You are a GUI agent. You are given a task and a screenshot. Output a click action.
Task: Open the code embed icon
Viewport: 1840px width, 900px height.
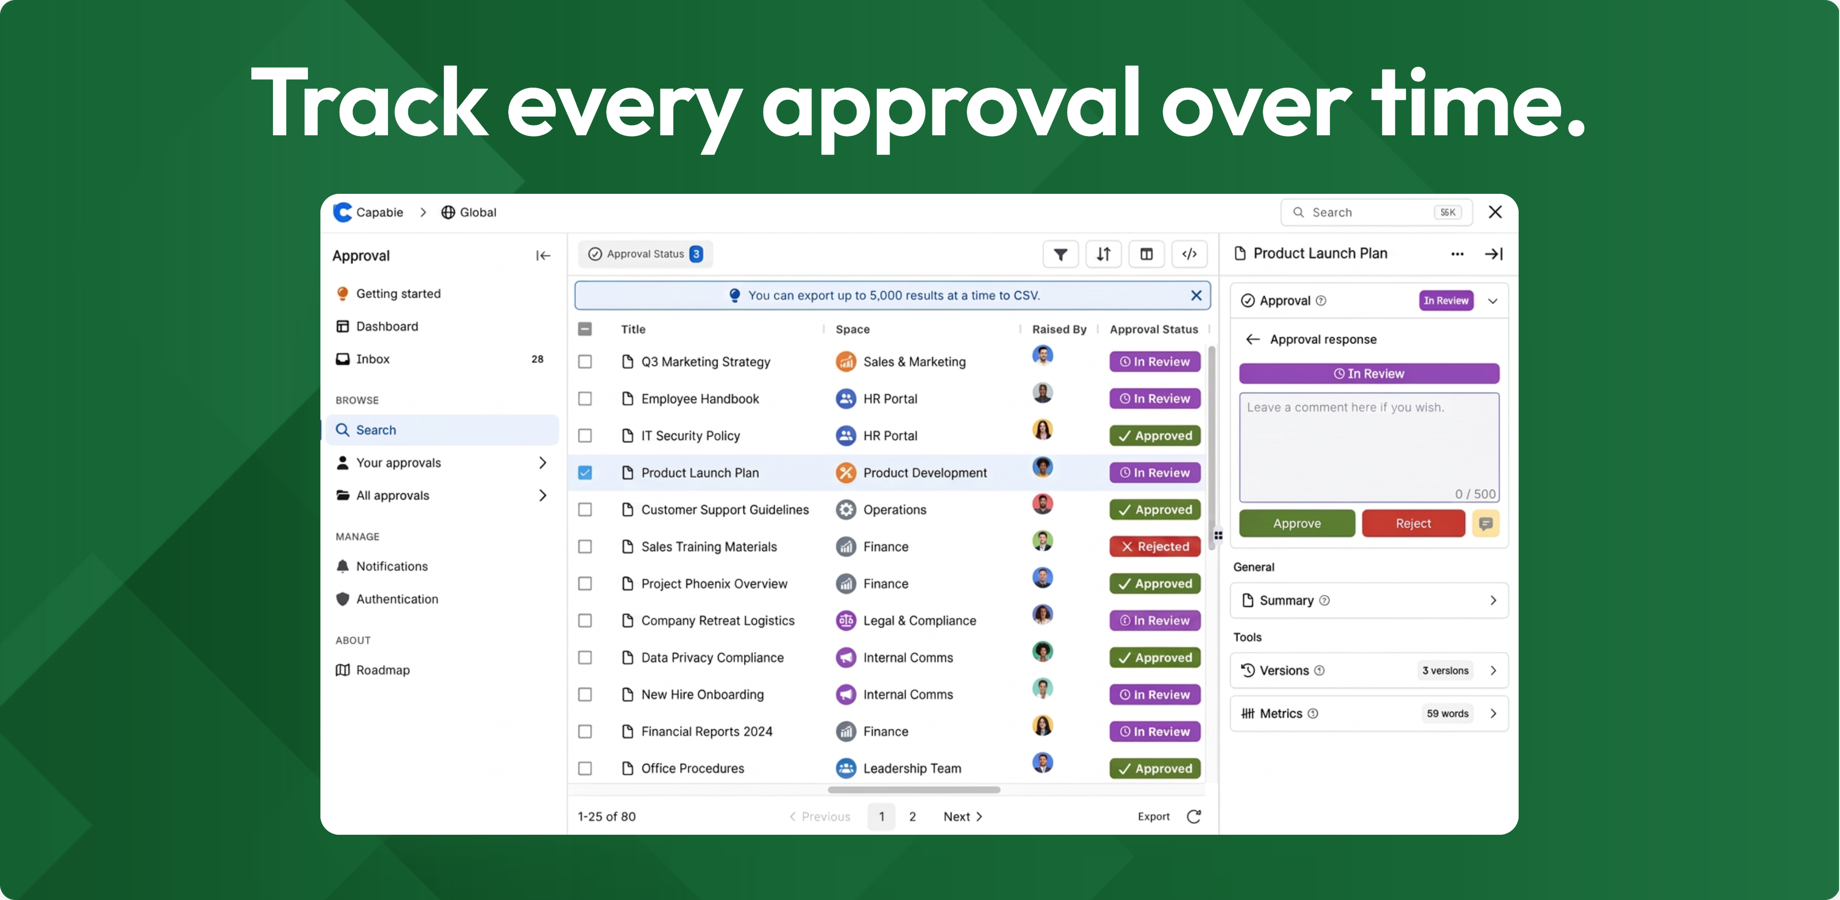pyautogui.click(x=1189, y=254)
